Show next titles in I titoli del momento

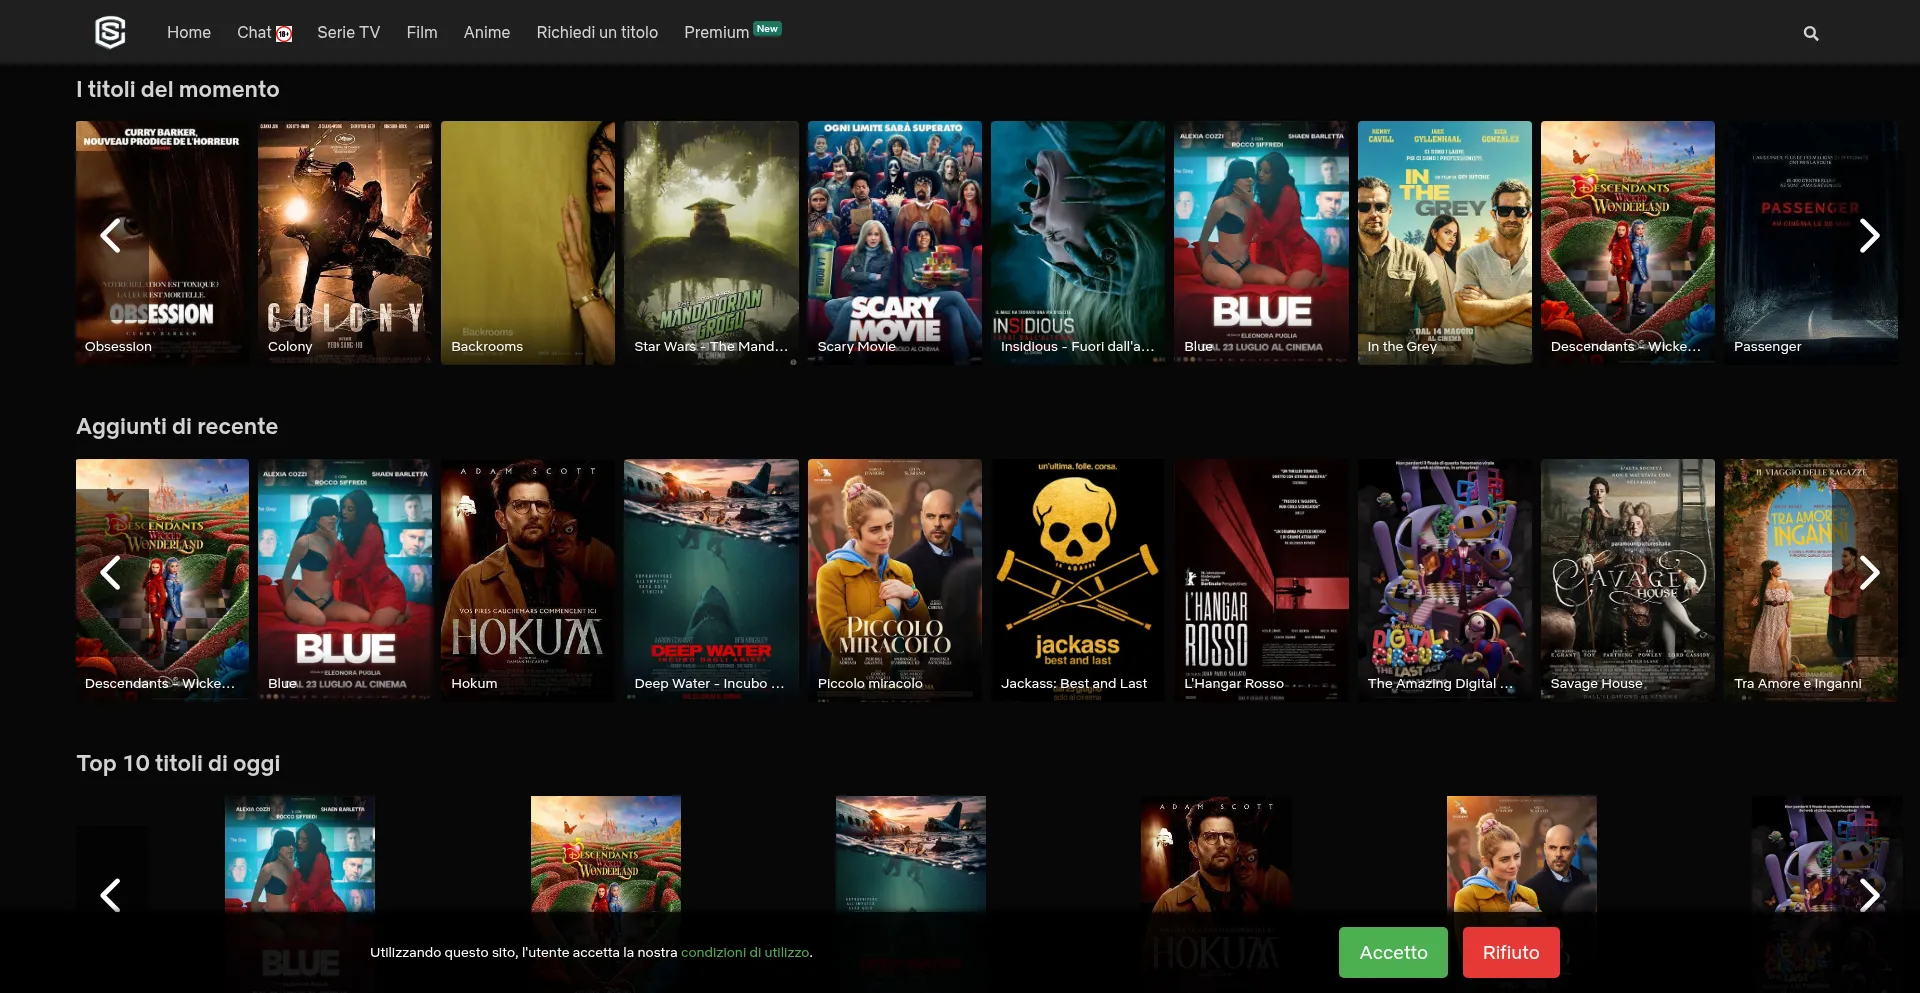pyautogui.click(x=1869, y=236)
